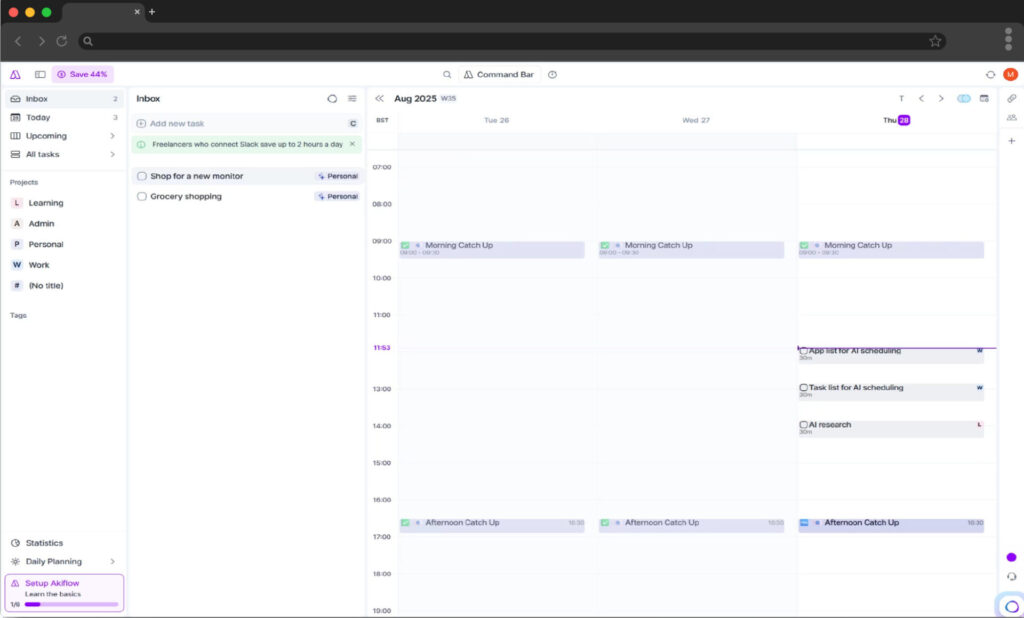Click Personal tag on Grocery shopping
Viewport: 1024px width, 618px height.
pyautogui.click(x=338, y=197)
